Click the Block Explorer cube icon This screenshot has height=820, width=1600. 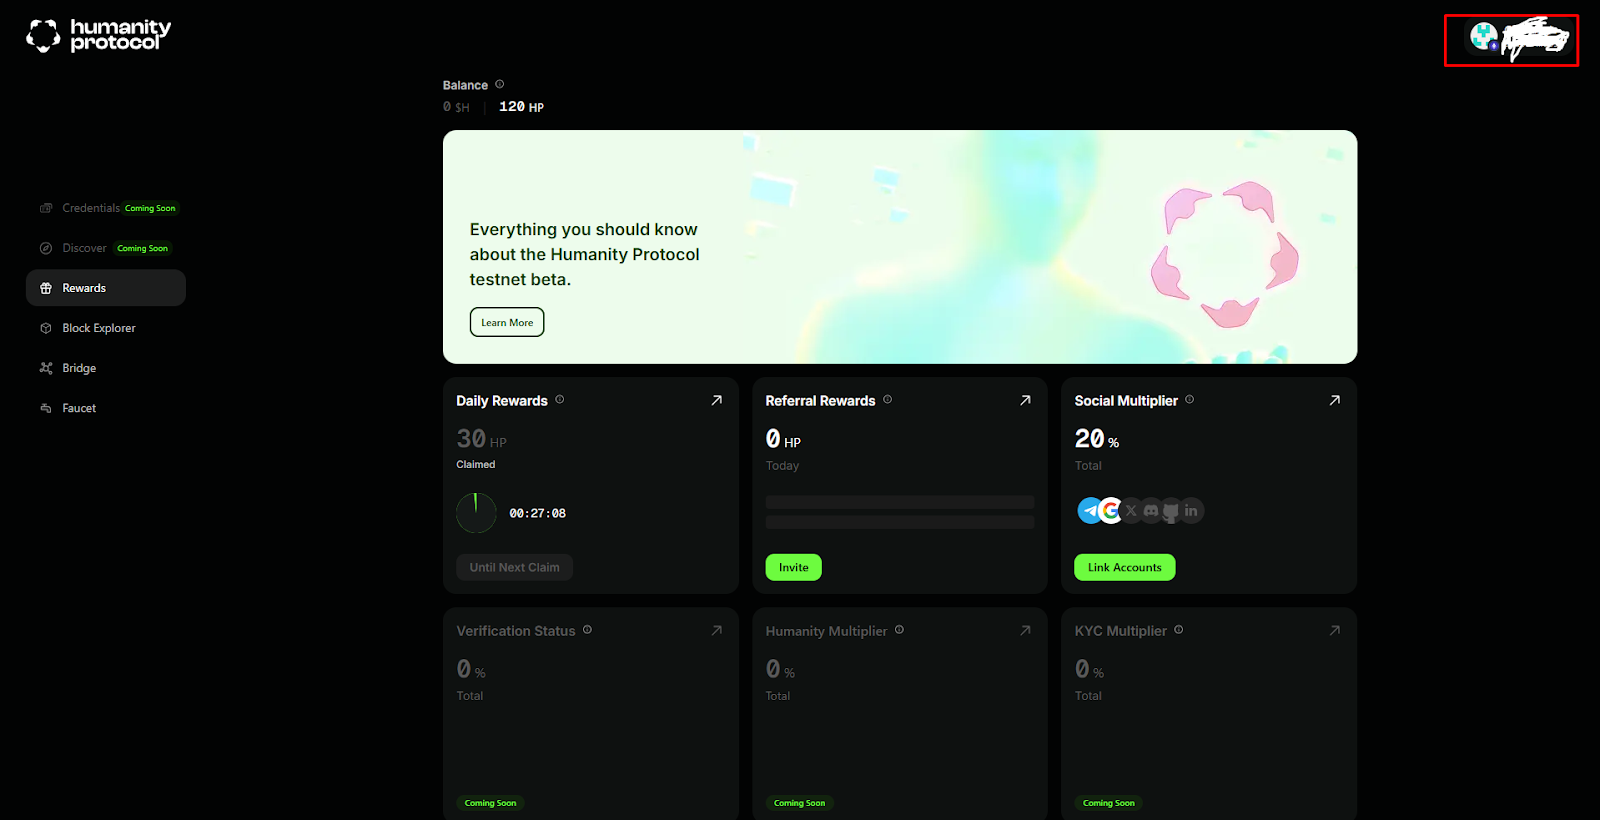pyautogui.click(x=46, y=328)
